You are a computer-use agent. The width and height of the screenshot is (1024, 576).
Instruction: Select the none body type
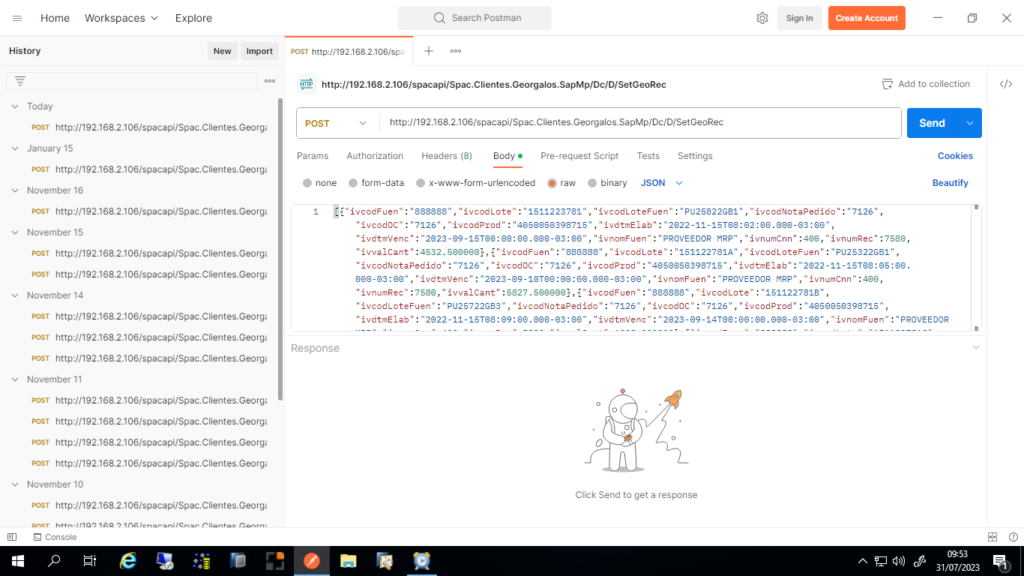coord(307,184)
